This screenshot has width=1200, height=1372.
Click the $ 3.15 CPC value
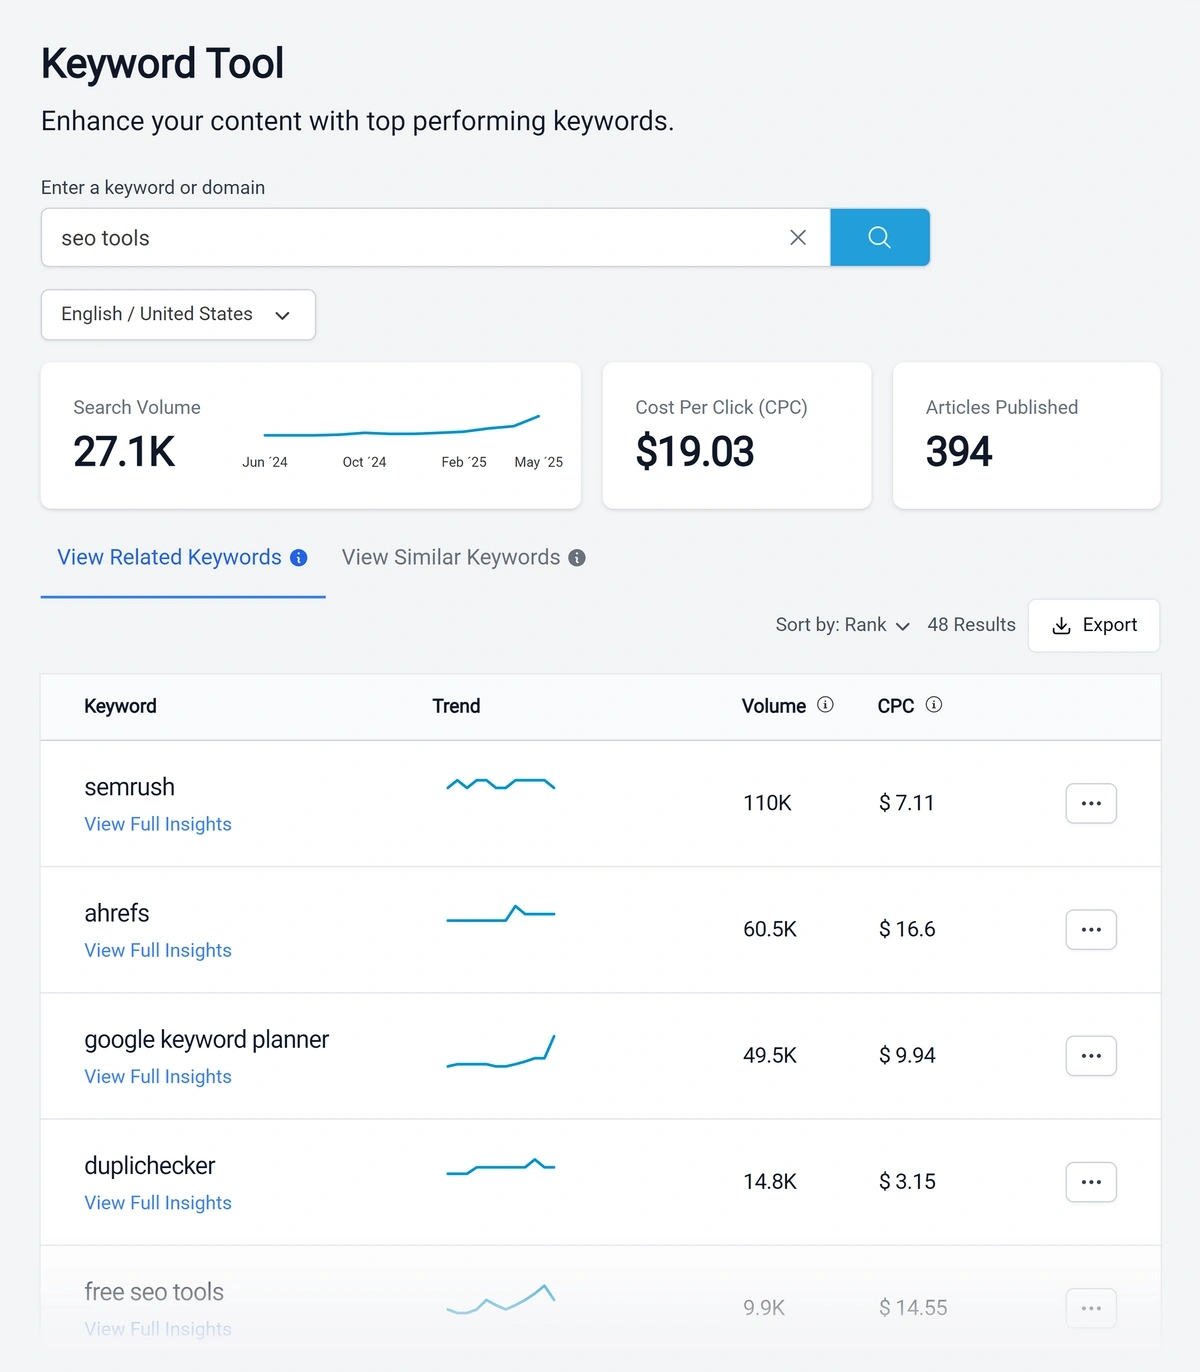[907, 1181]
